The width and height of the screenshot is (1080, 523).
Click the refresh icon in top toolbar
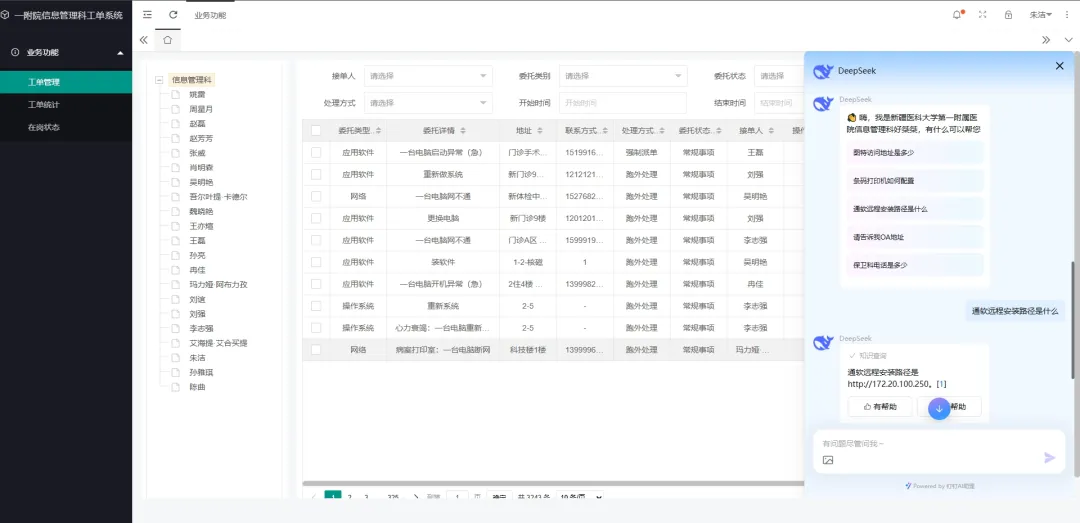[x=173, y=15]
